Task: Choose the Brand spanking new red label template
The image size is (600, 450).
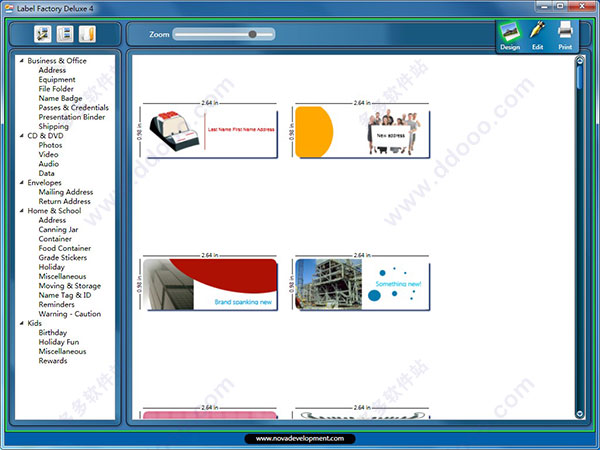Action: 210,284
